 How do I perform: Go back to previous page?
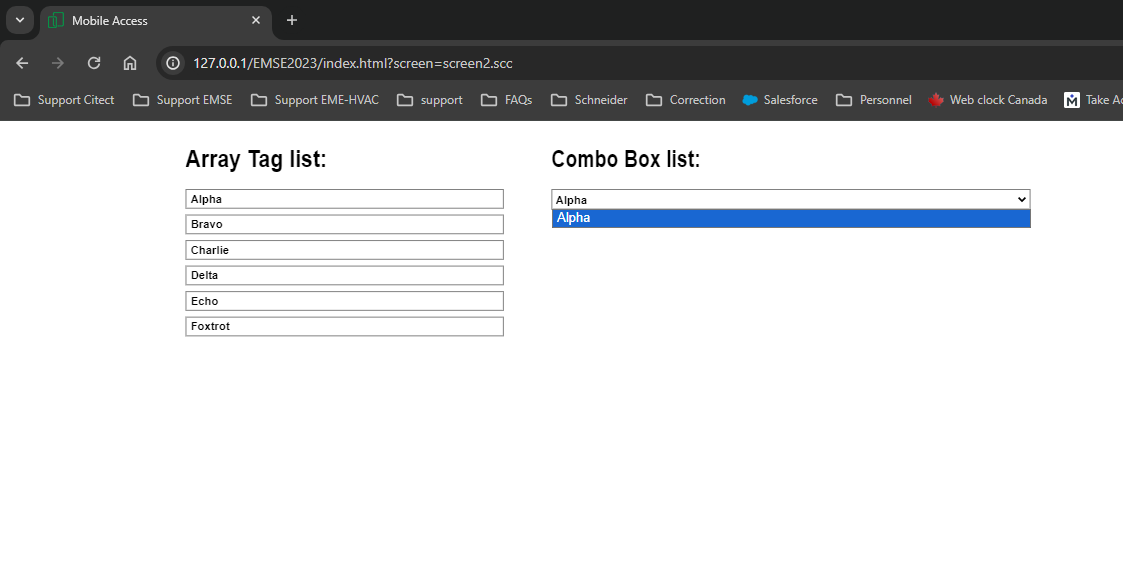click(x=22, y=63)
